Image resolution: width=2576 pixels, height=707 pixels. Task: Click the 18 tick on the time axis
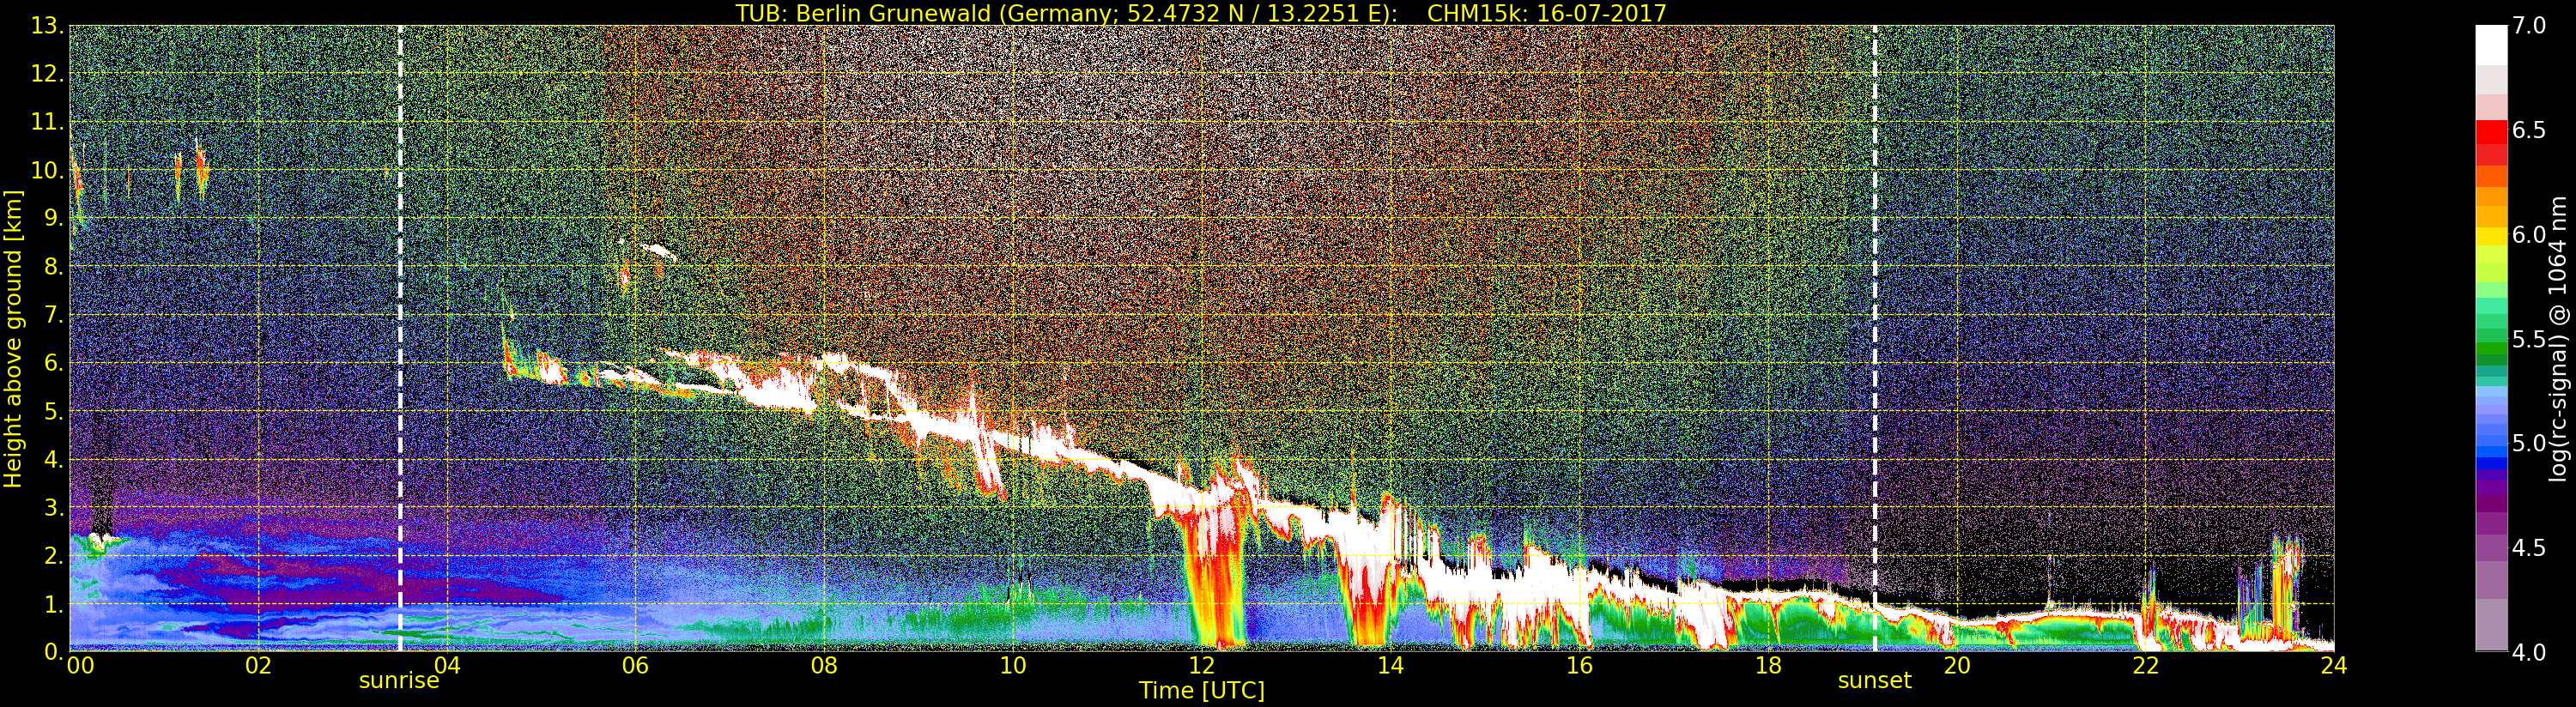[1767, 667]
